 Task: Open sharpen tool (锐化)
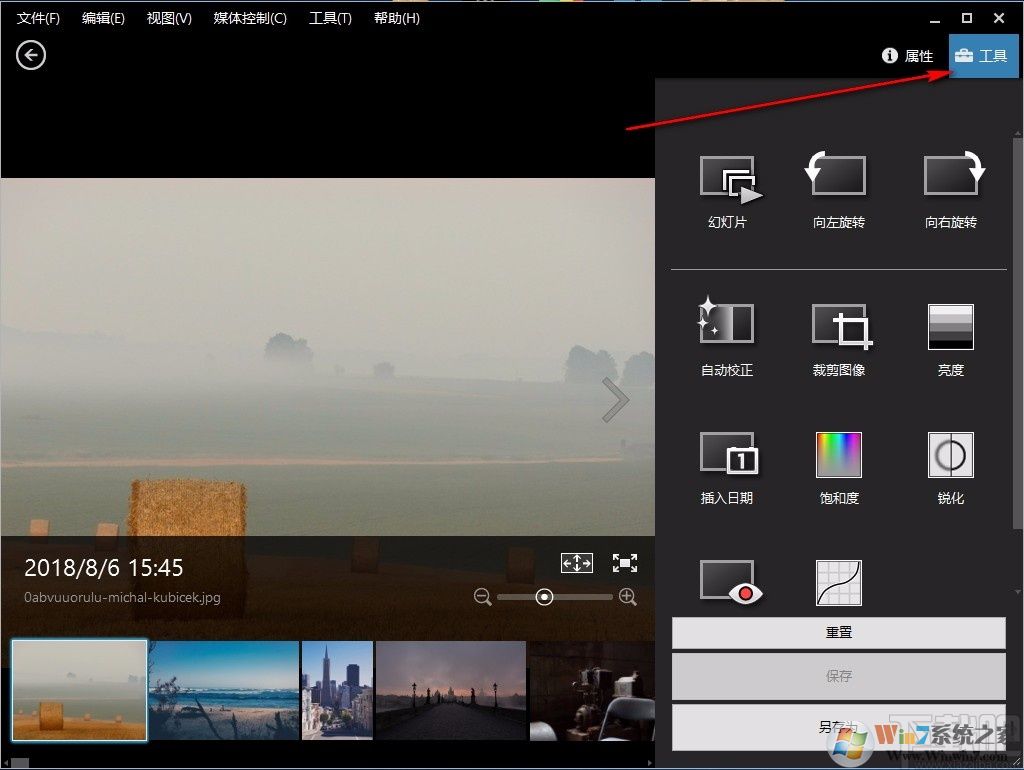951,468
